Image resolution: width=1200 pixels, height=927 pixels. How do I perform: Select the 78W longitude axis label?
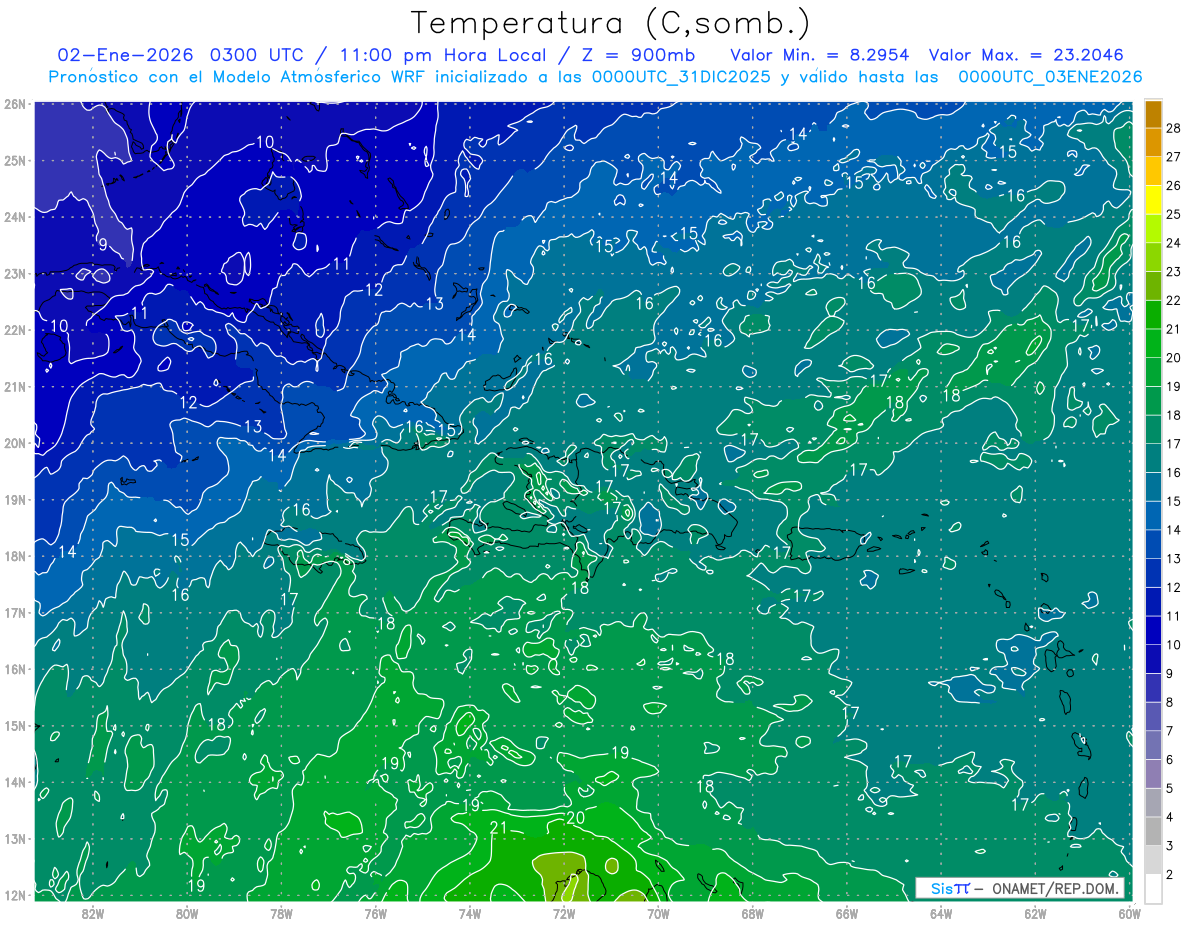click(x=281, y=913)
